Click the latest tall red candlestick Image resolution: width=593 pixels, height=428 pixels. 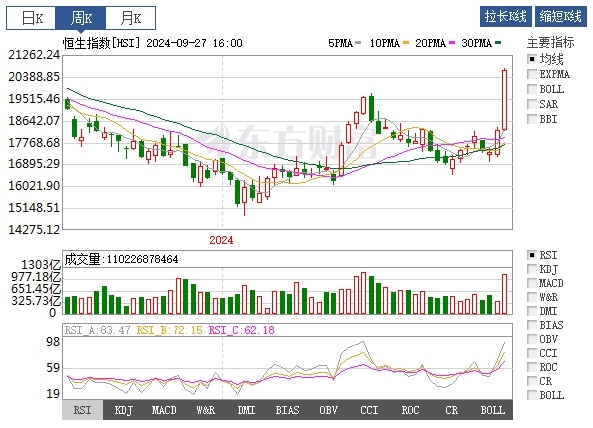[505, 100]
